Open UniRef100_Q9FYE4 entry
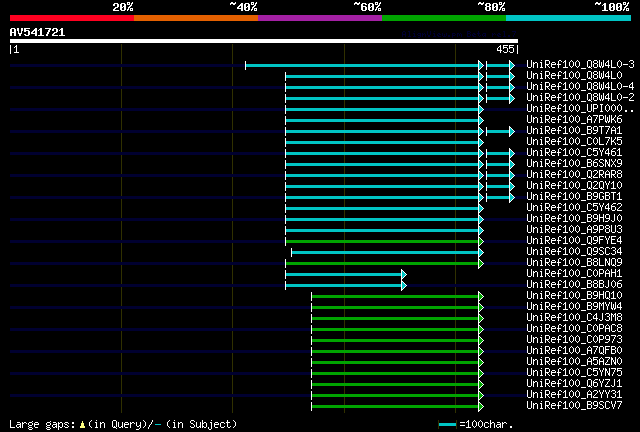The height and width of the screenshot is (432, 640). pyautogui.click(x=574, y=240)
